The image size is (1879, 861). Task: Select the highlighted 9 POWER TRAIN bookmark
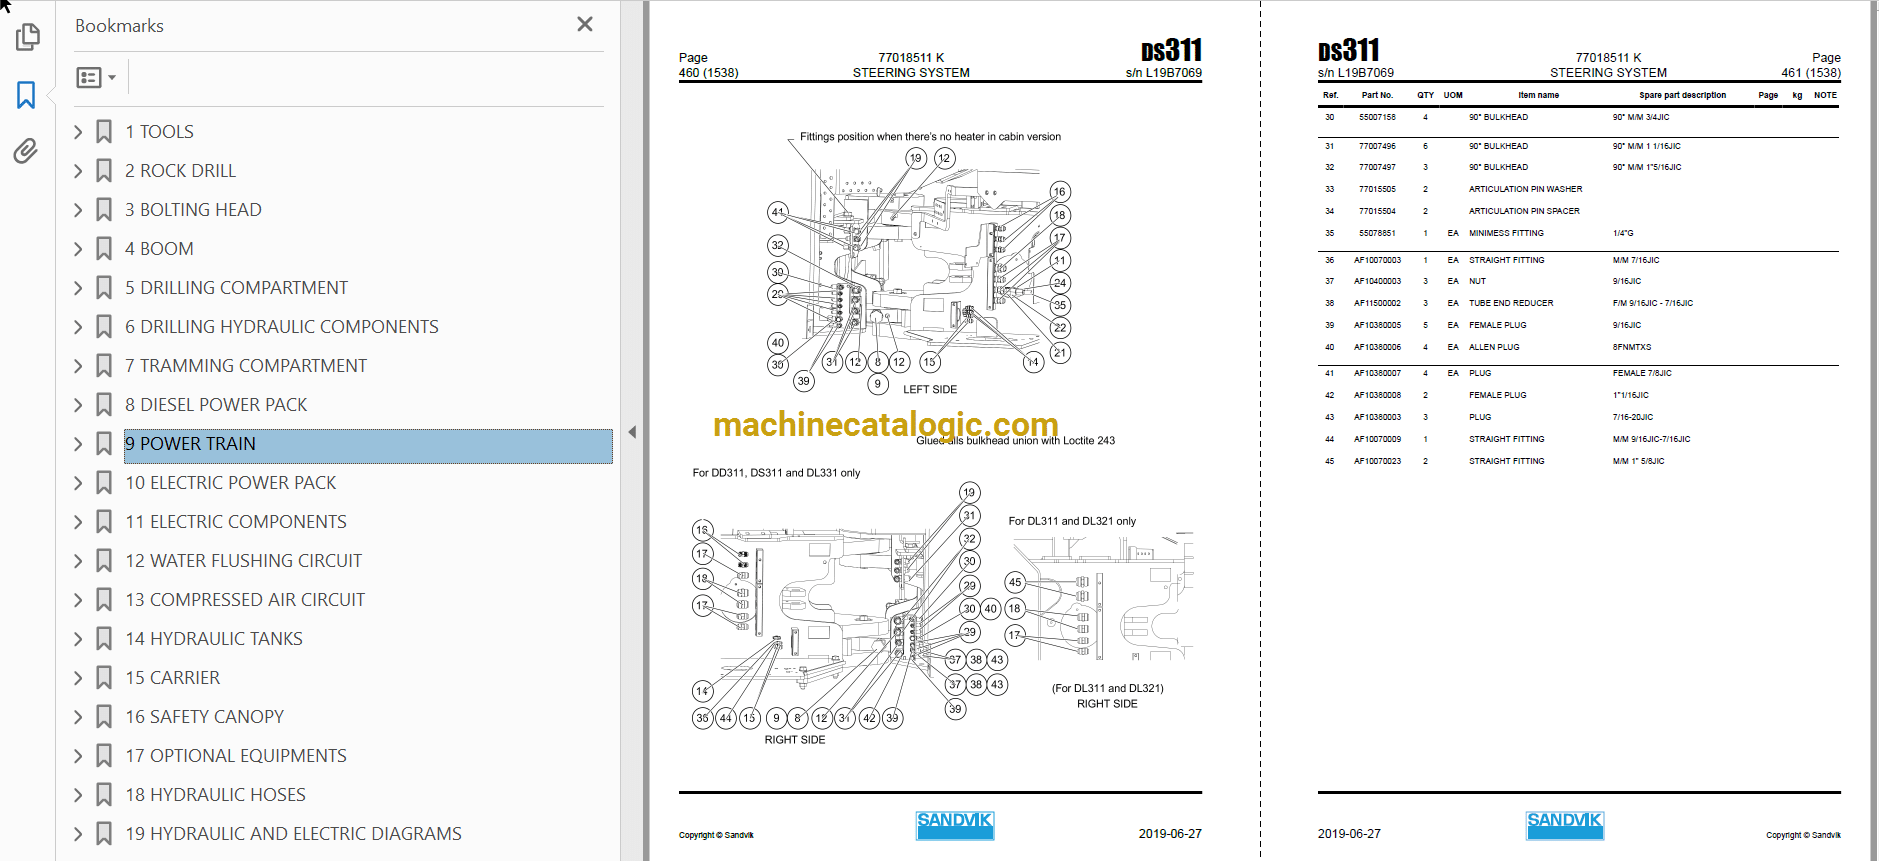pos(368,446)
